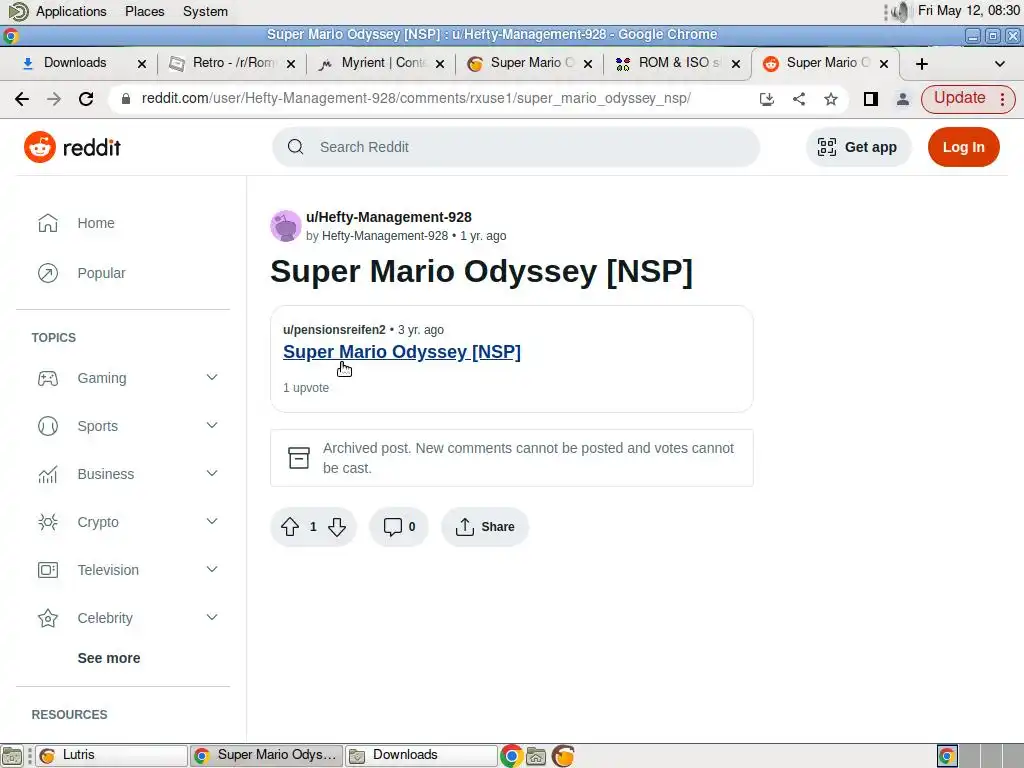1024x768 pixels.
Task: Open u/Hefty-Management-928 profile heading link
Action: [389, 217]
